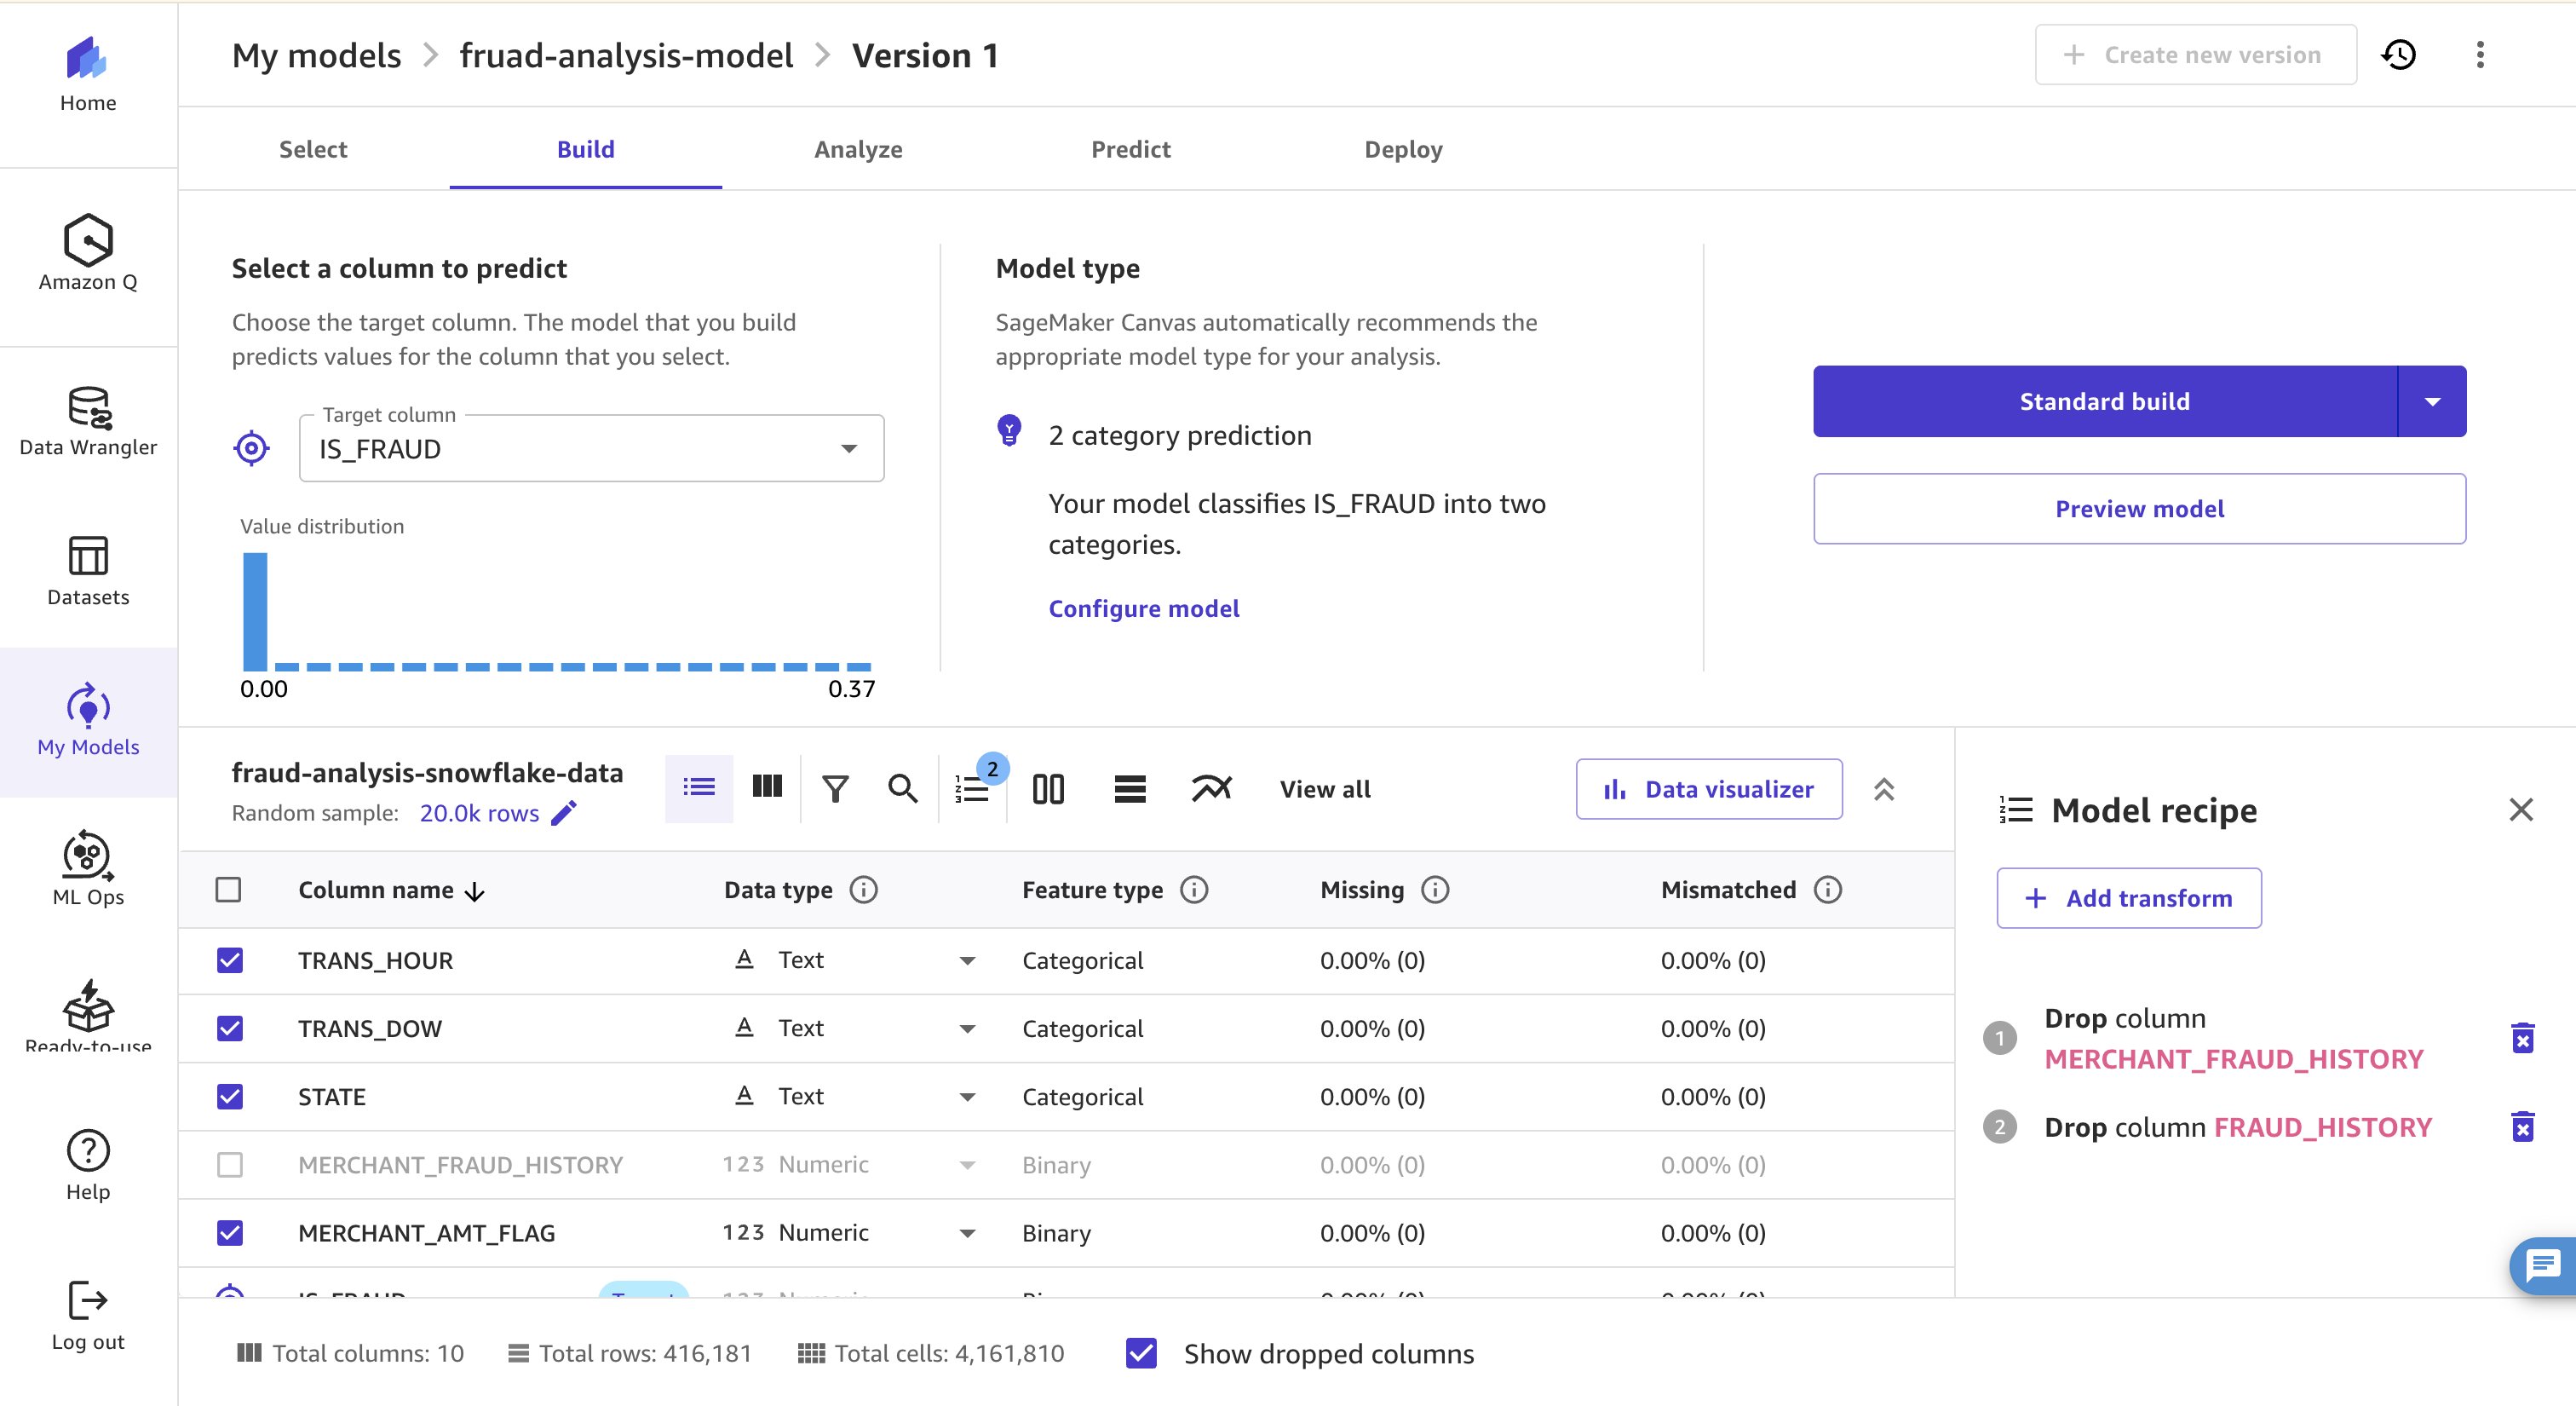2576x1406 pixels.
Task: Go to Home in the sidebar
Action: click(88, 75)
